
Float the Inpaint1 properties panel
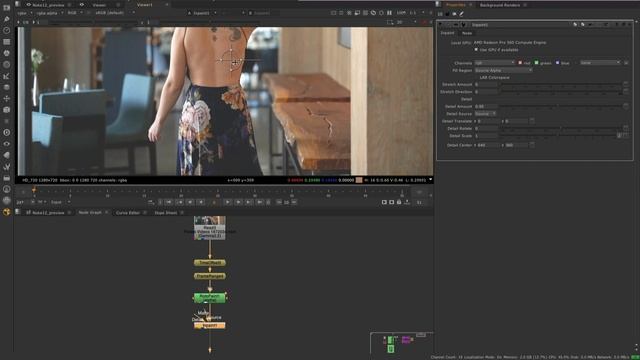[623, 24]
